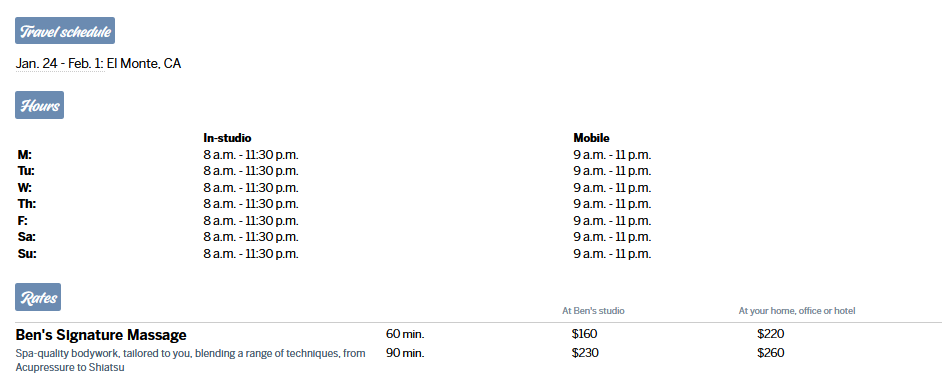Click Tuesday's in-studio hours
Viewport: 943px width, 389px height.
pyautogui.click(x=251, y=171)
